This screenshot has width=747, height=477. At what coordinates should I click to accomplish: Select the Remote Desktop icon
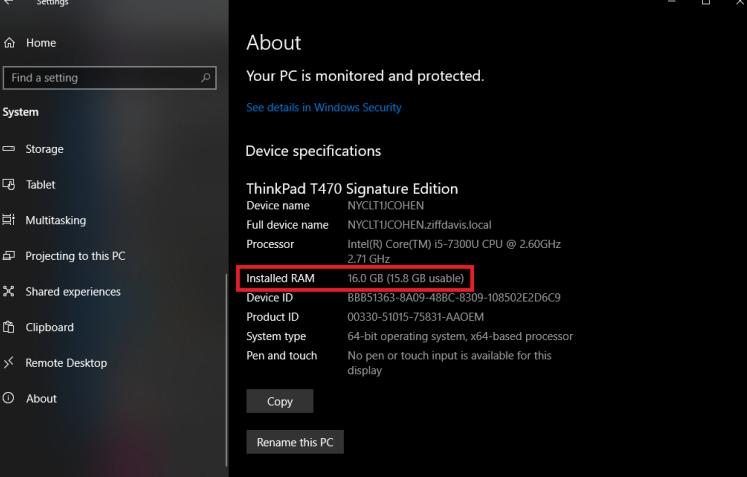pyautogui.click(x=9, y=363)
